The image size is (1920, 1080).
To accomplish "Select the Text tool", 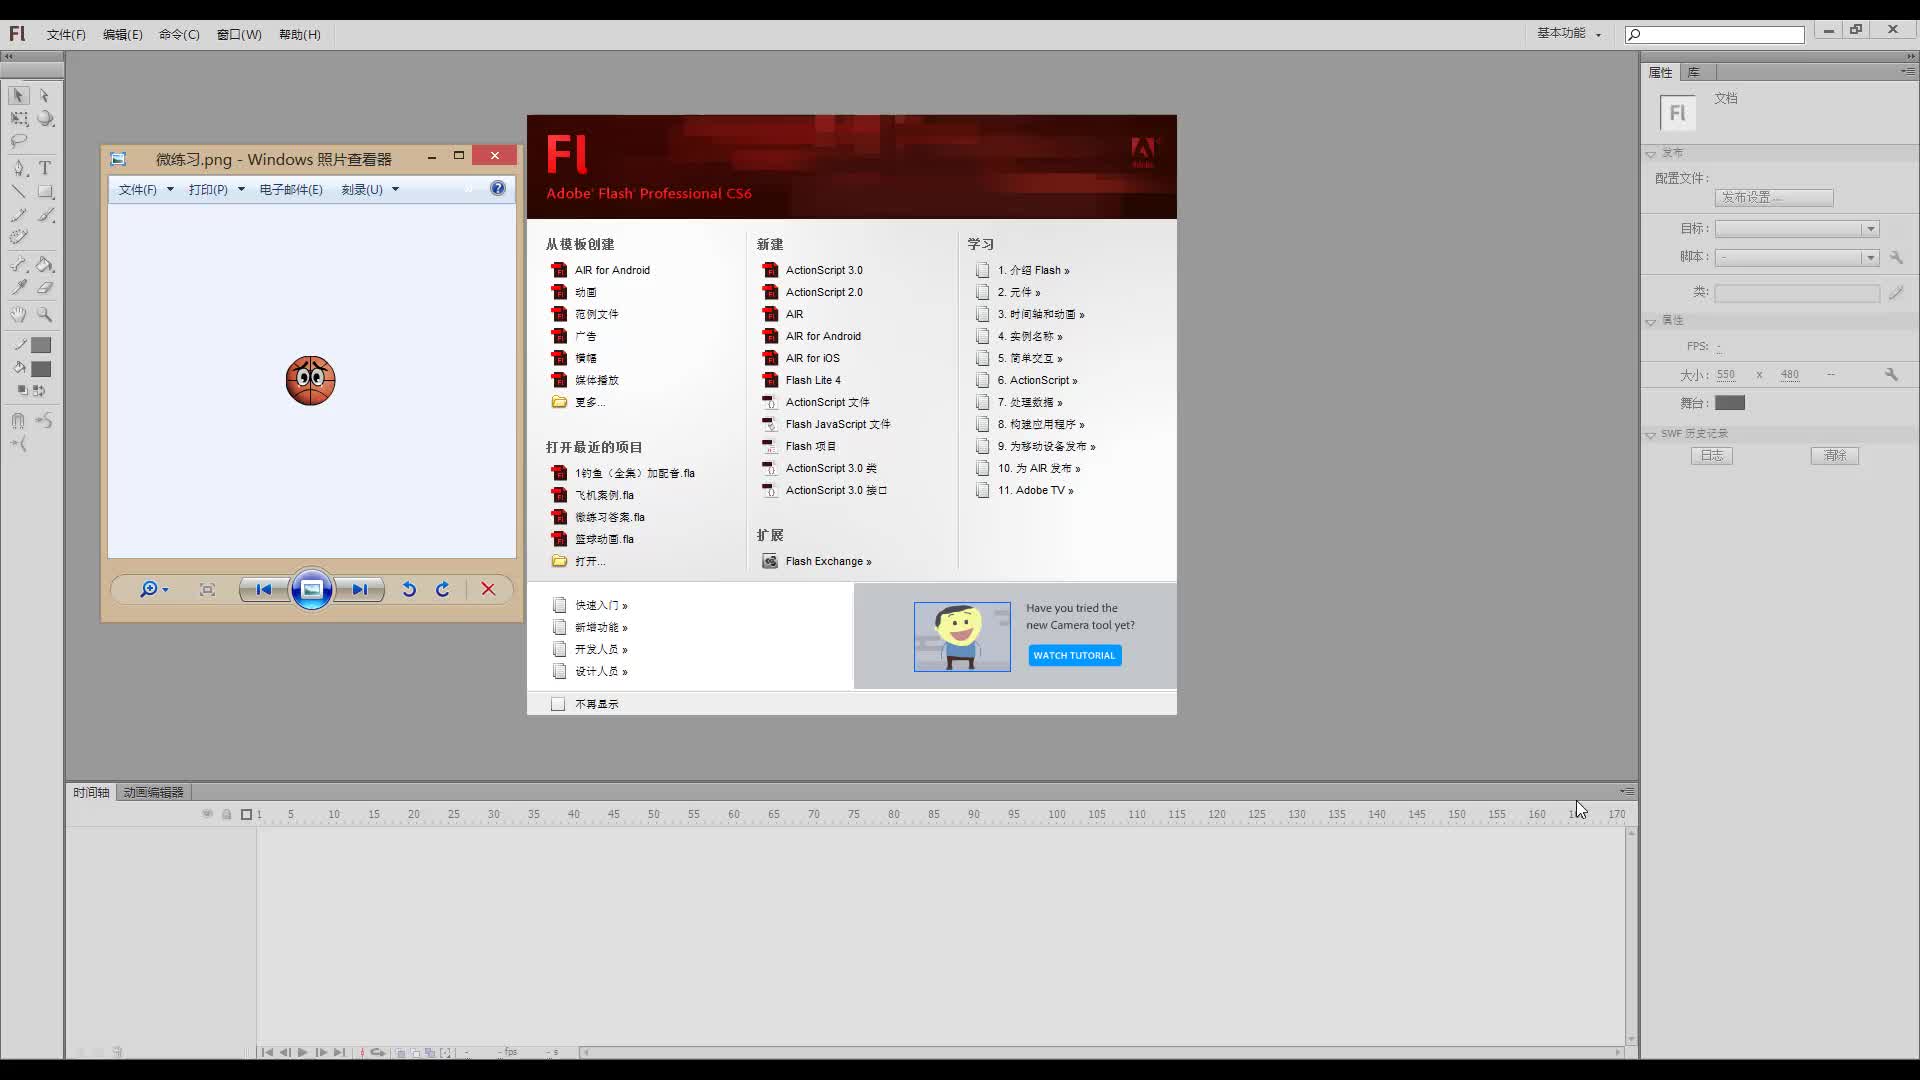I will point(45,168).
